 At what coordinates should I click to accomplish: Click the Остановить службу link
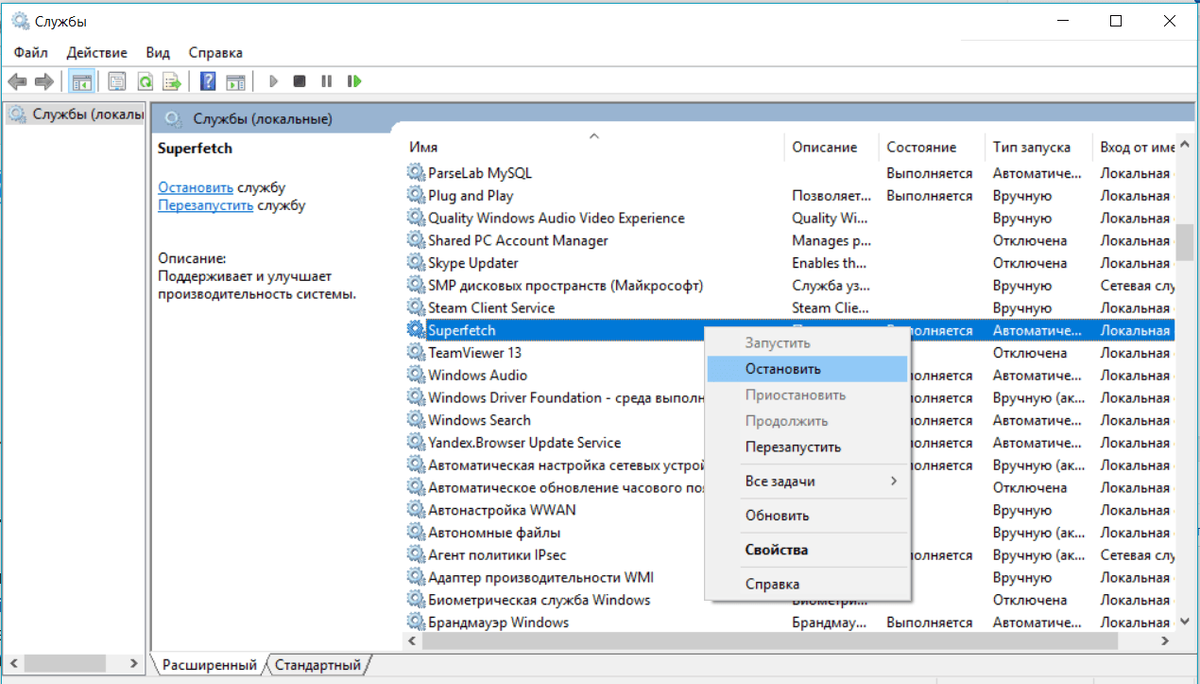196,187
